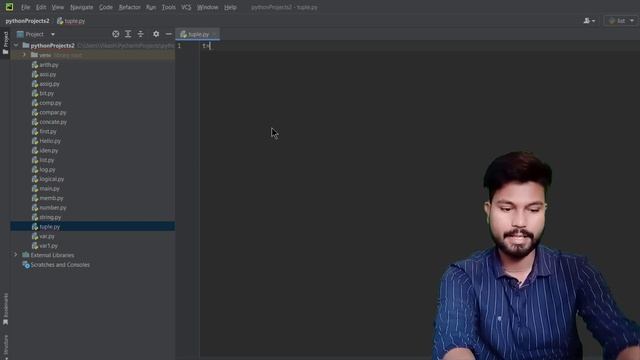Click the Collapse All icon in Project panel
Viewport: 640px width, 360px height.
pyautogui.click(x=140, y=34)
